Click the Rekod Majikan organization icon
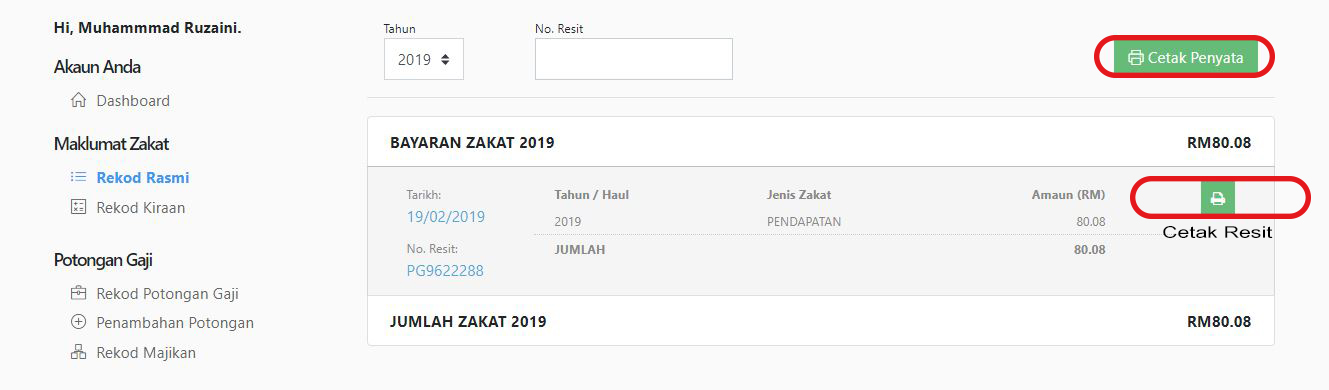The width and height of the screenshot is (1329, 390). coord(78,352)
